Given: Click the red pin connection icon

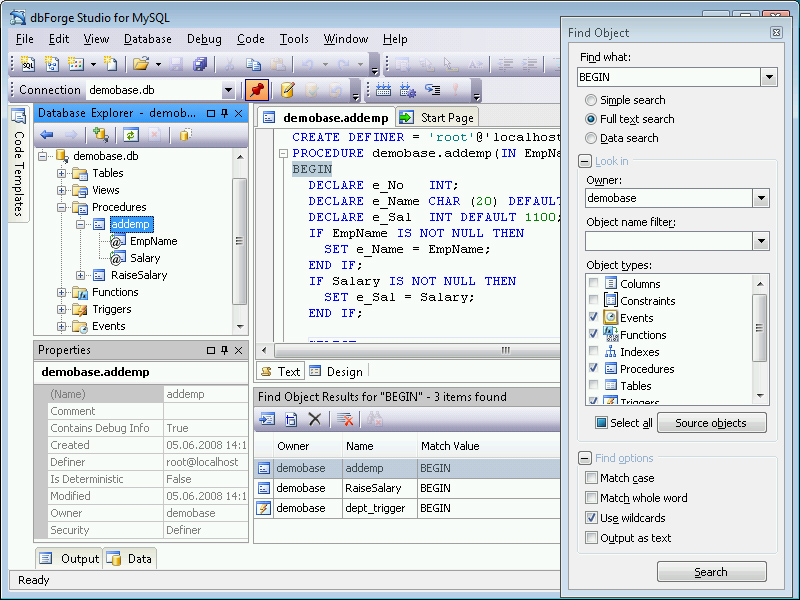Looking at the screenshot, I should (x=255, y=90).
